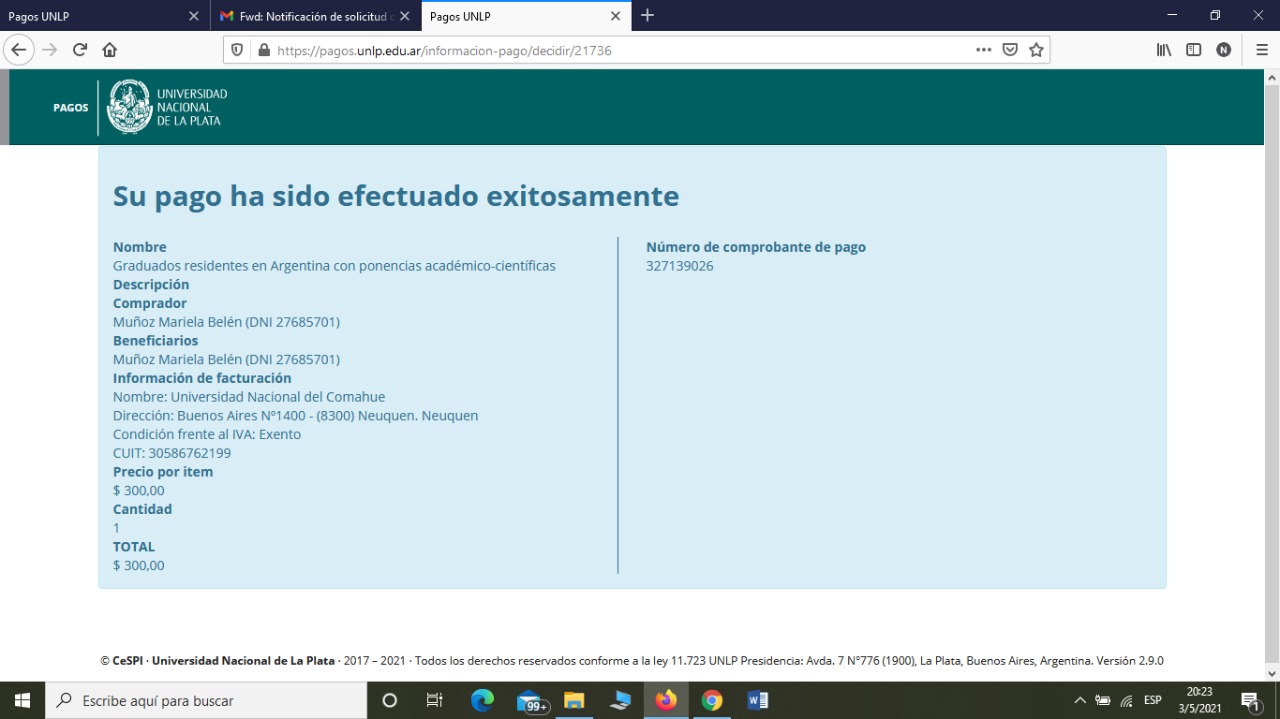1280x719 pixels.
Task: Open the Pocket save icon in address bar
Action: pyautogui.click(x=1010, y=50)
